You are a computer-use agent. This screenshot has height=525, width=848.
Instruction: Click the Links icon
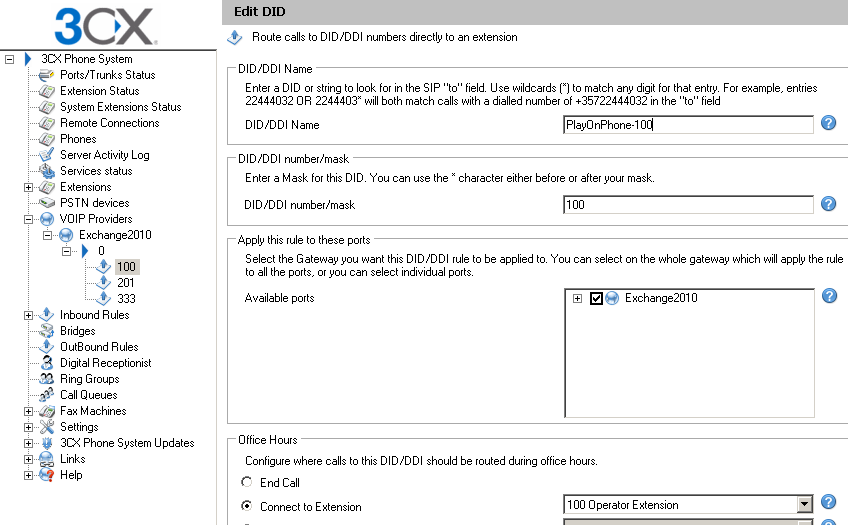pyautogui.click(x=47, y=459)
